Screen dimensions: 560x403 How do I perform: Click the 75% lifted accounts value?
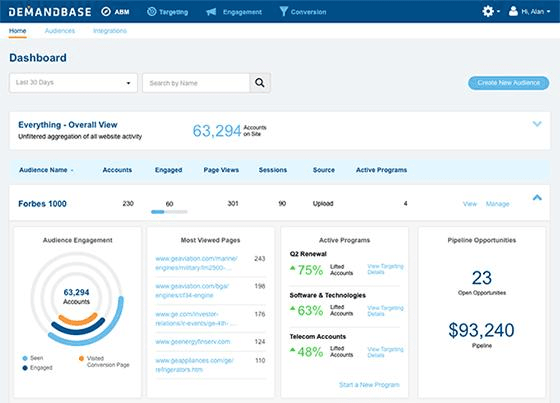coord(310,270)
